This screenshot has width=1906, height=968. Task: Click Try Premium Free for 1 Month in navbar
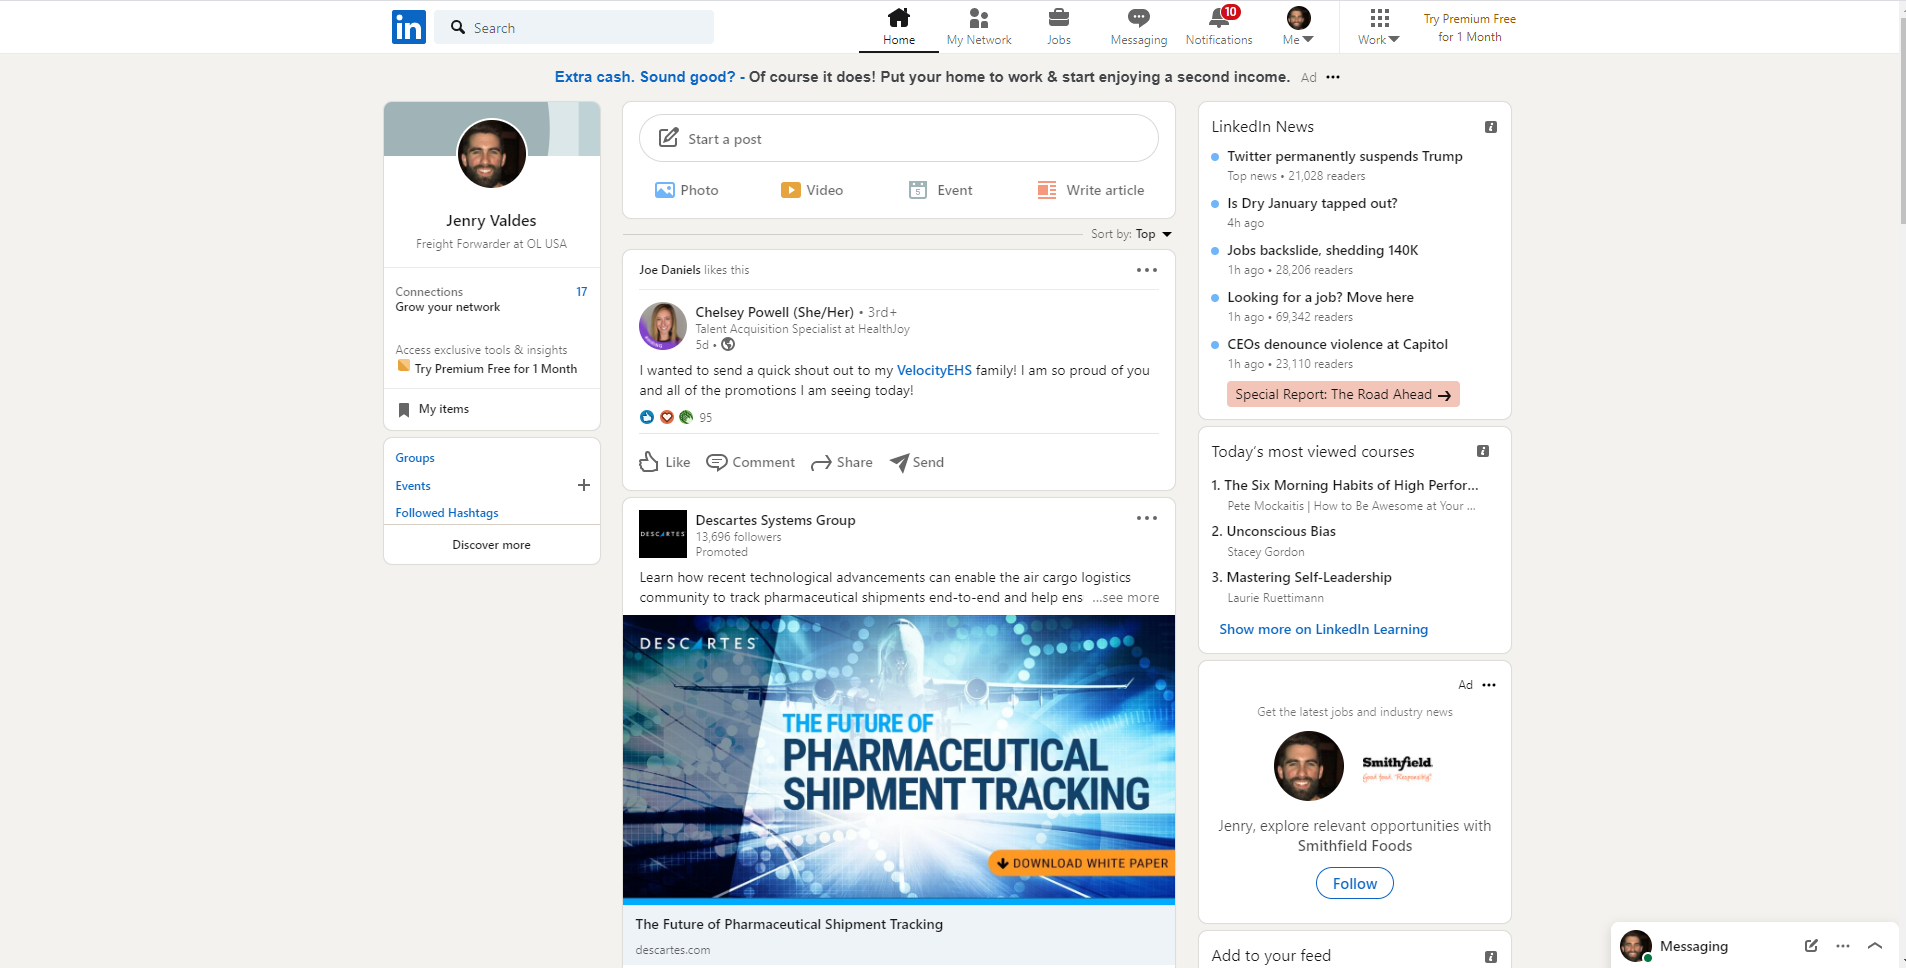click(1469, 28)
